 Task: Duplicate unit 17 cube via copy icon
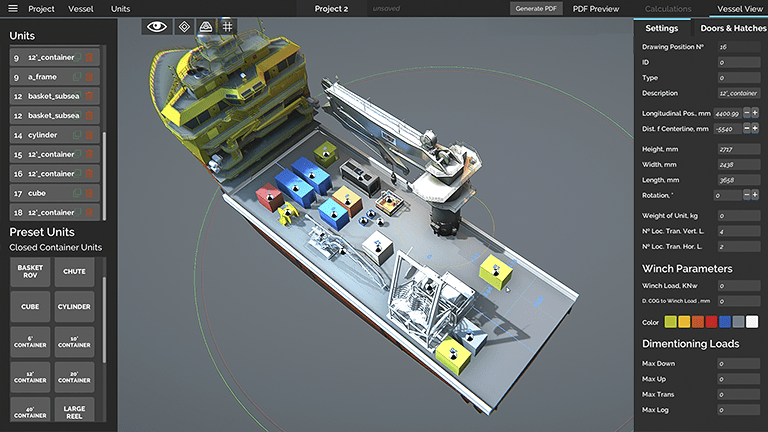pos(77,193)
